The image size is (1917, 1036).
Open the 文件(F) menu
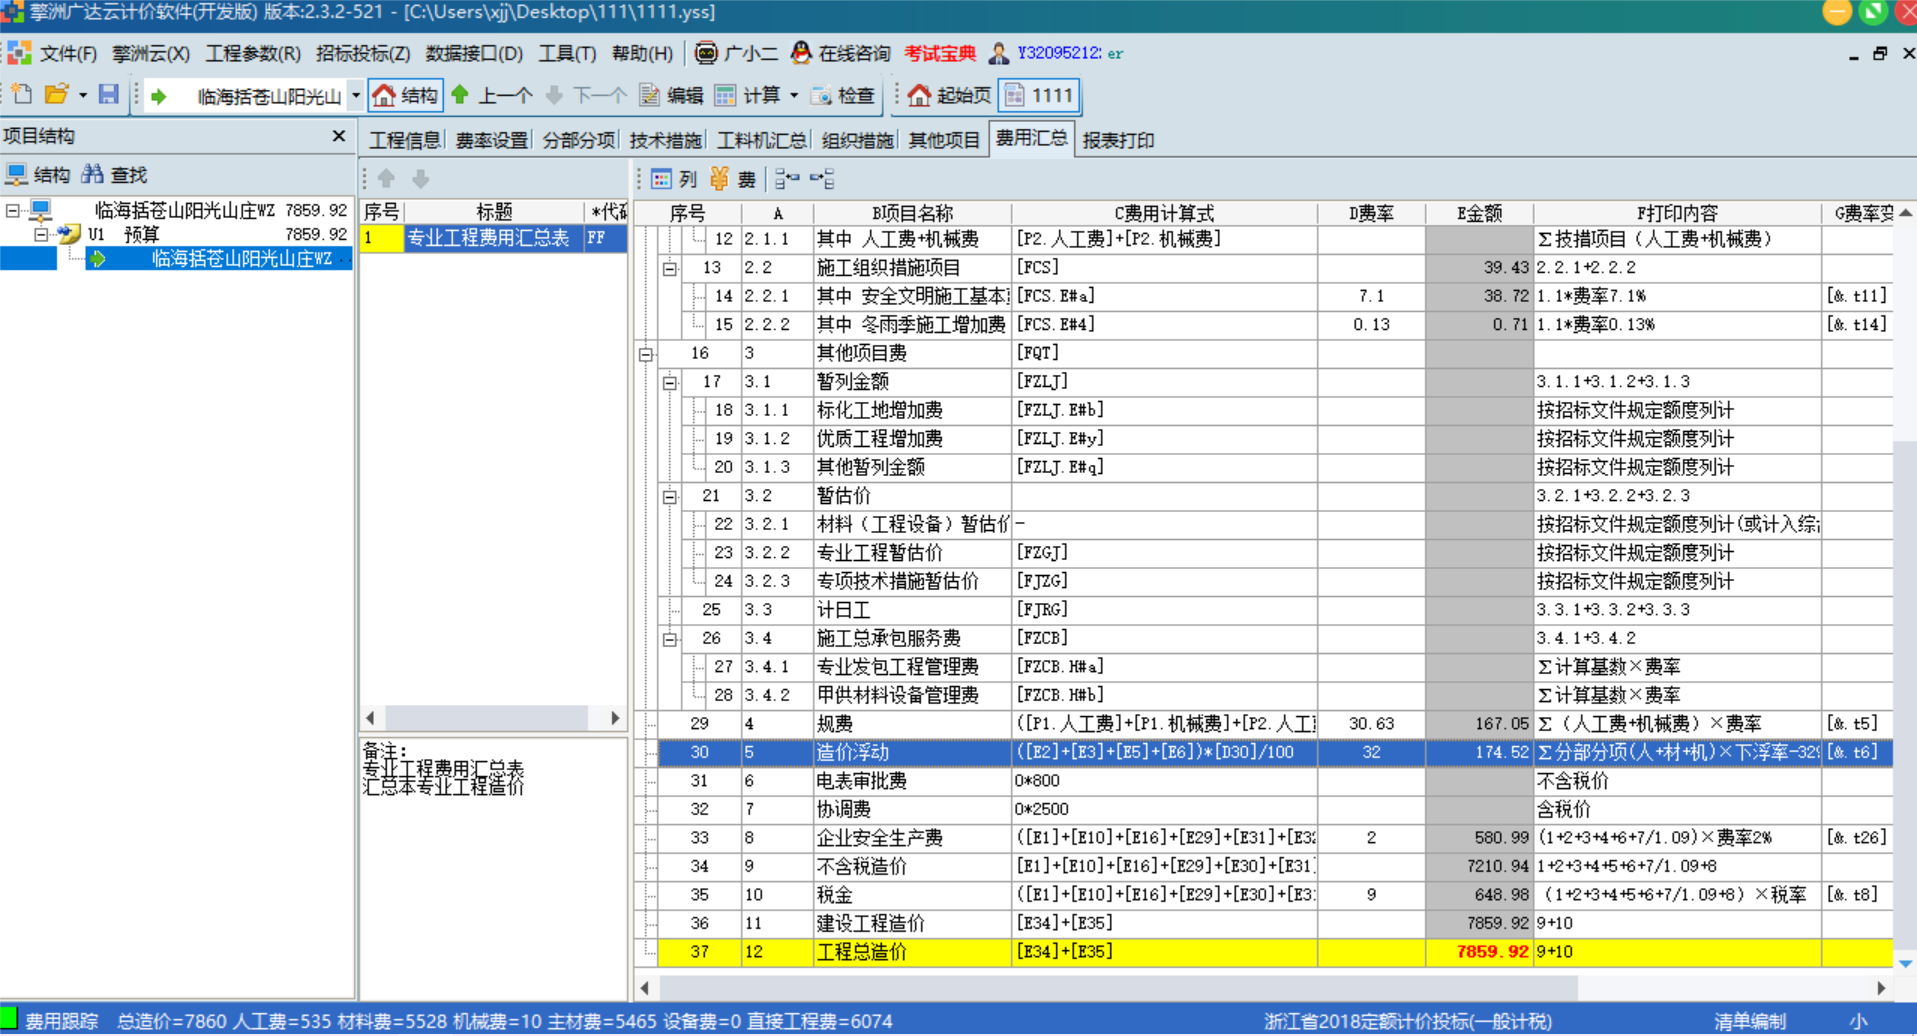(x=68, y=53)
